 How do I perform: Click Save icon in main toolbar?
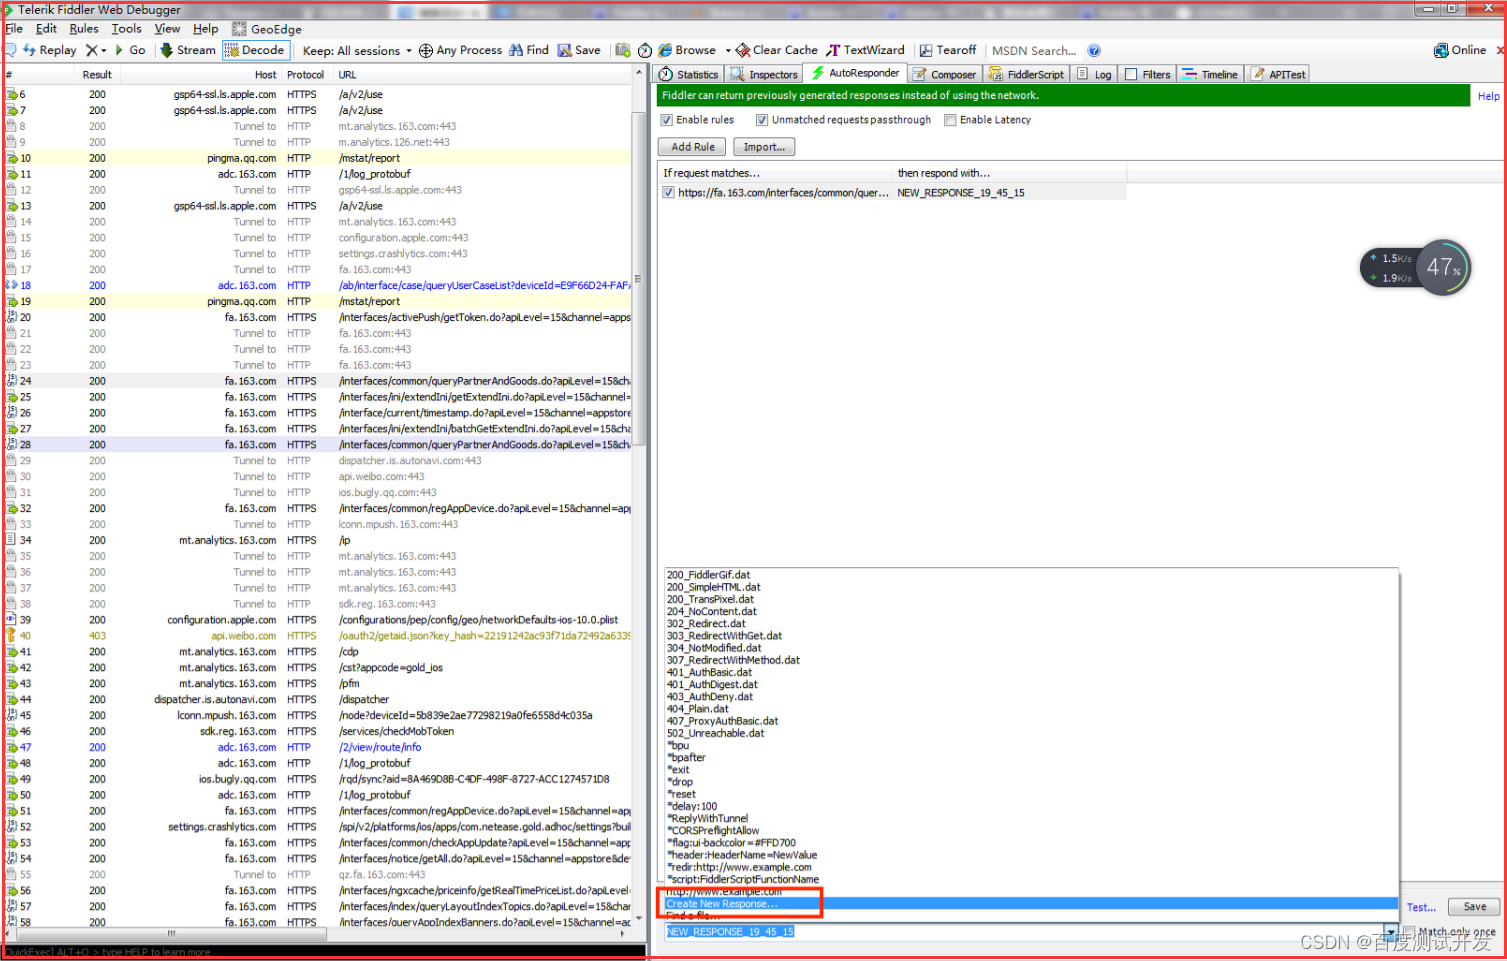click(x=579, y=50)
